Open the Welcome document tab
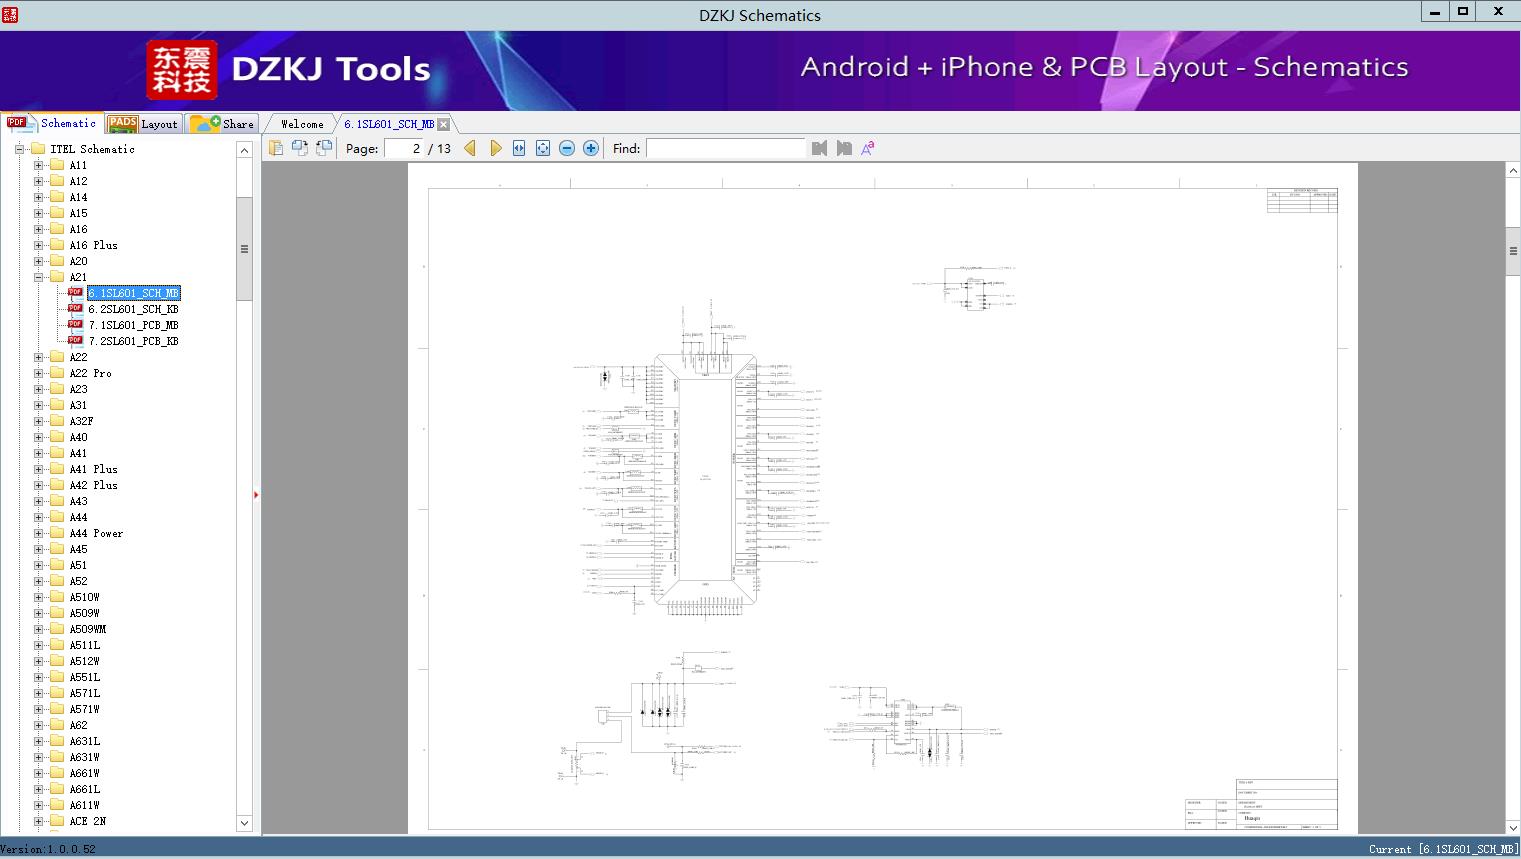This screenshot has height=859, width=1521. click(302, 124)
